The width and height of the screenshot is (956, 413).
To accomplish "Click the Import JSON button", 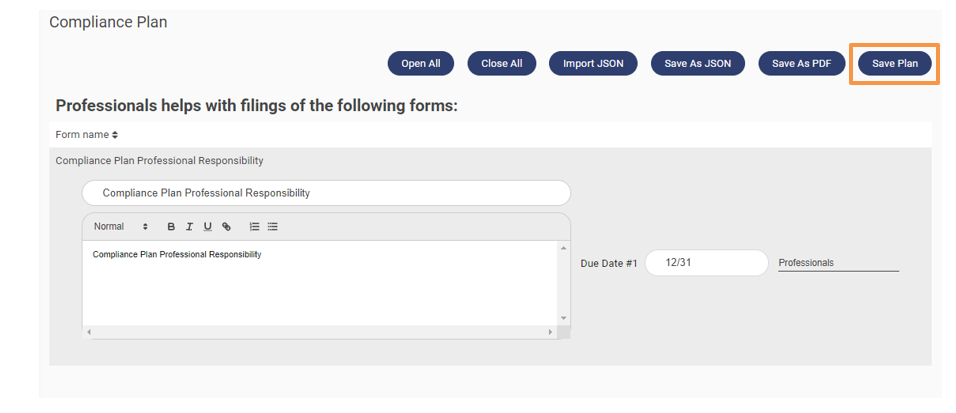I will click(x=593, y=63).
